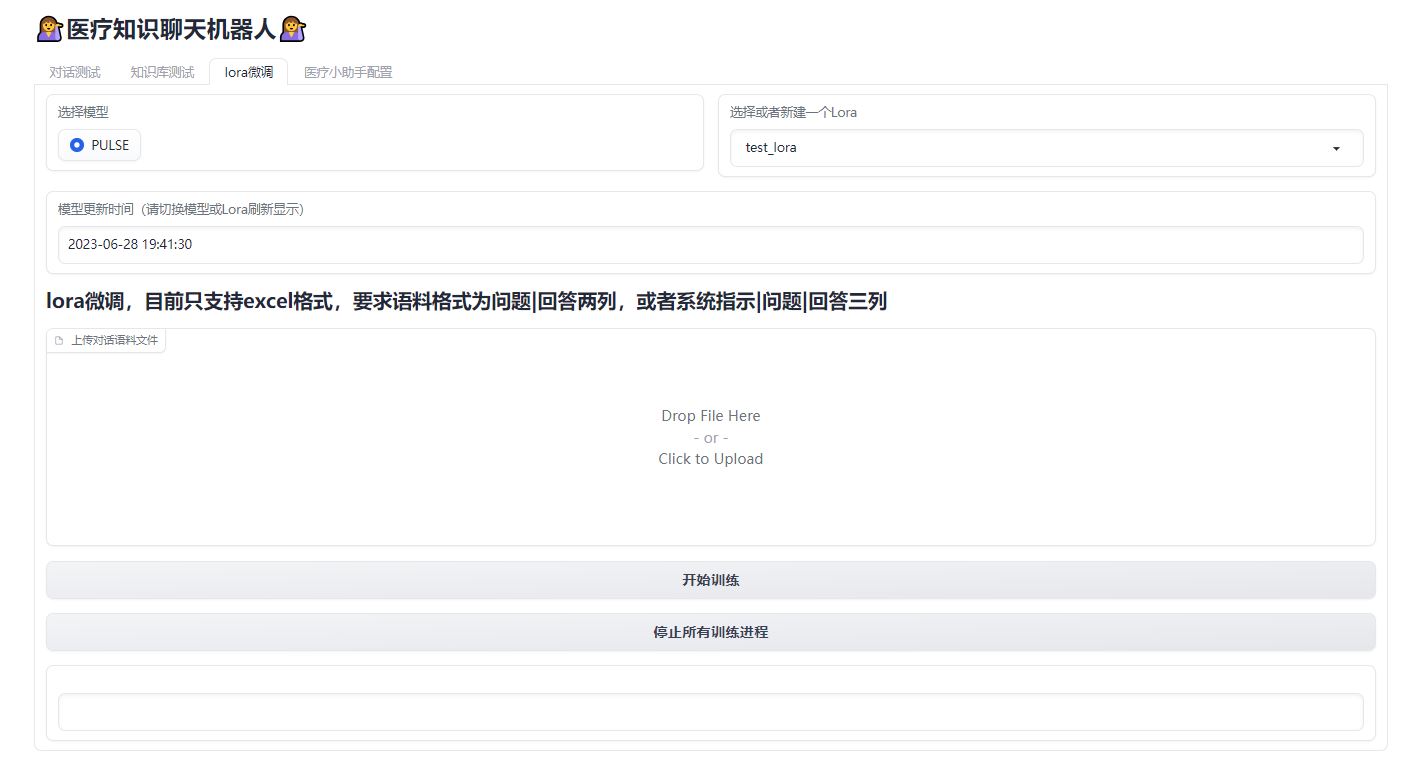Image resolution: width=1426 pixels, height=779 pixels.
Task: Open the 医疗小助手配置 tab
Action: coord(348,72)
